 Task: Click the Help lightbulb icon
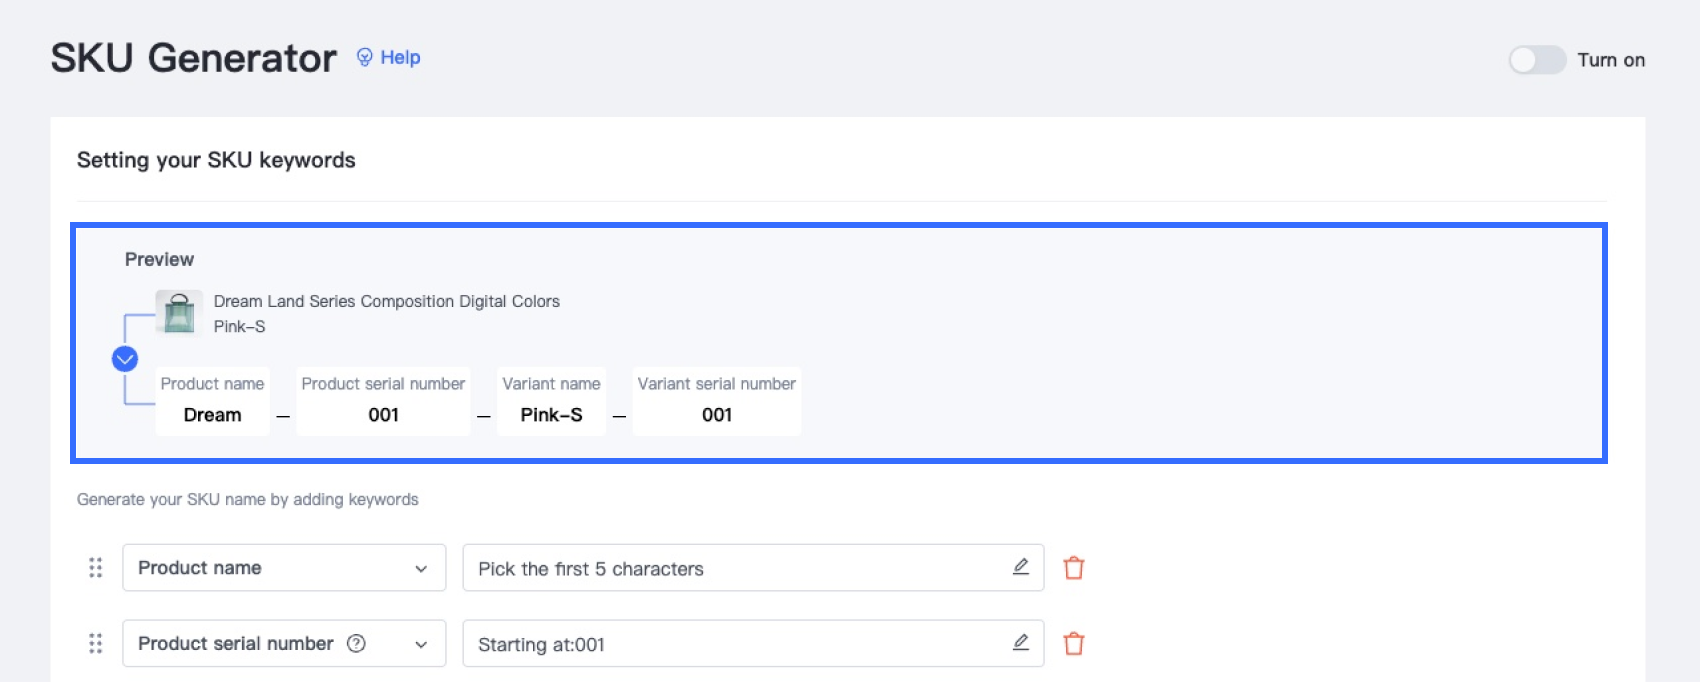coord(365,58)
